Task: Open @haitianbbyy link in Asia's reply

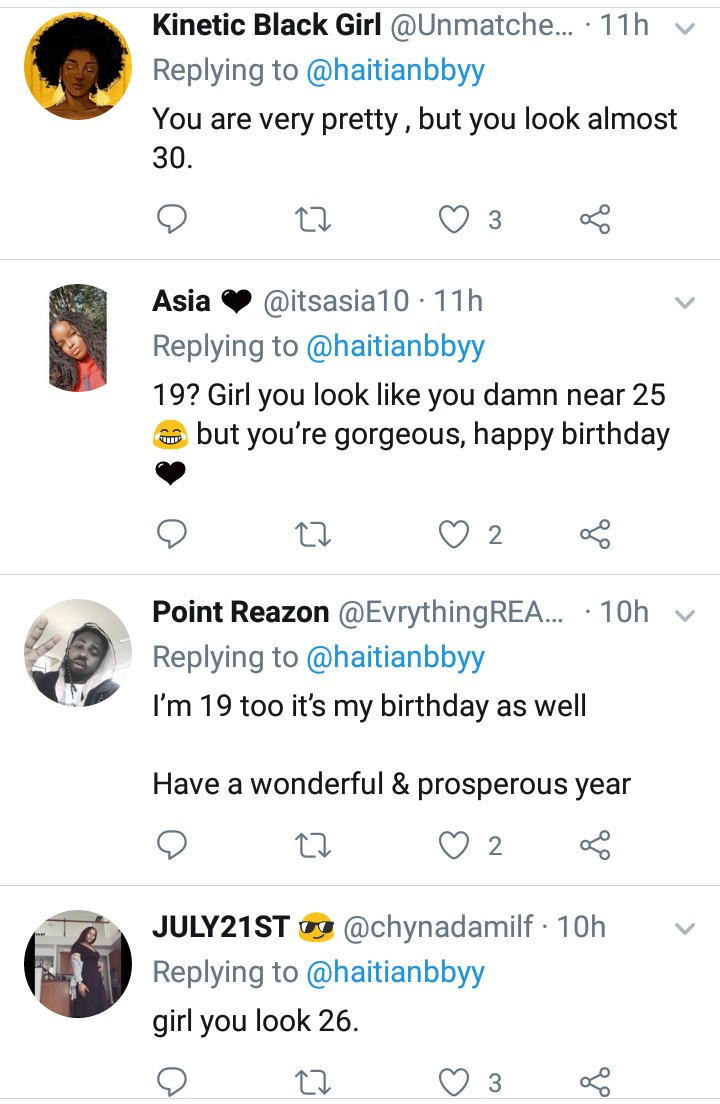Action: coord(395,346)
